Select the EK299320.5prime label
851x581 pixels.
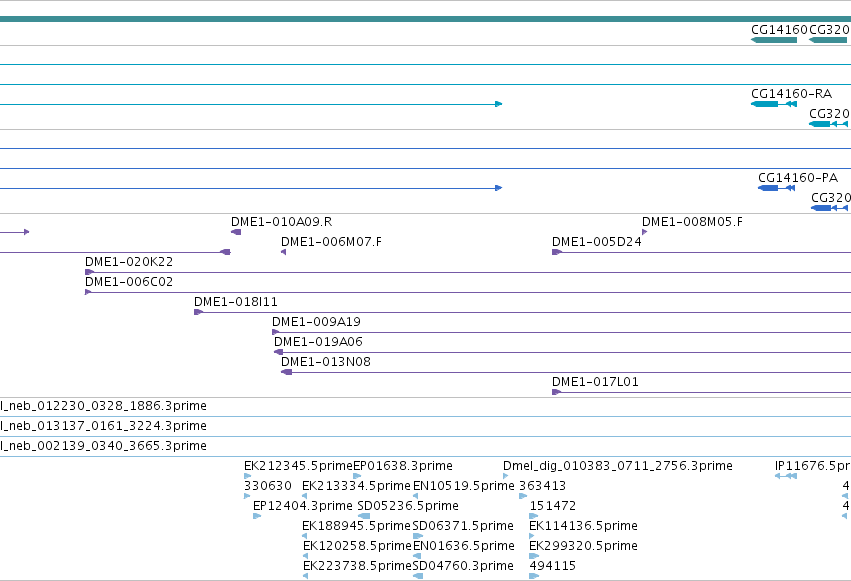click(583, 546)
